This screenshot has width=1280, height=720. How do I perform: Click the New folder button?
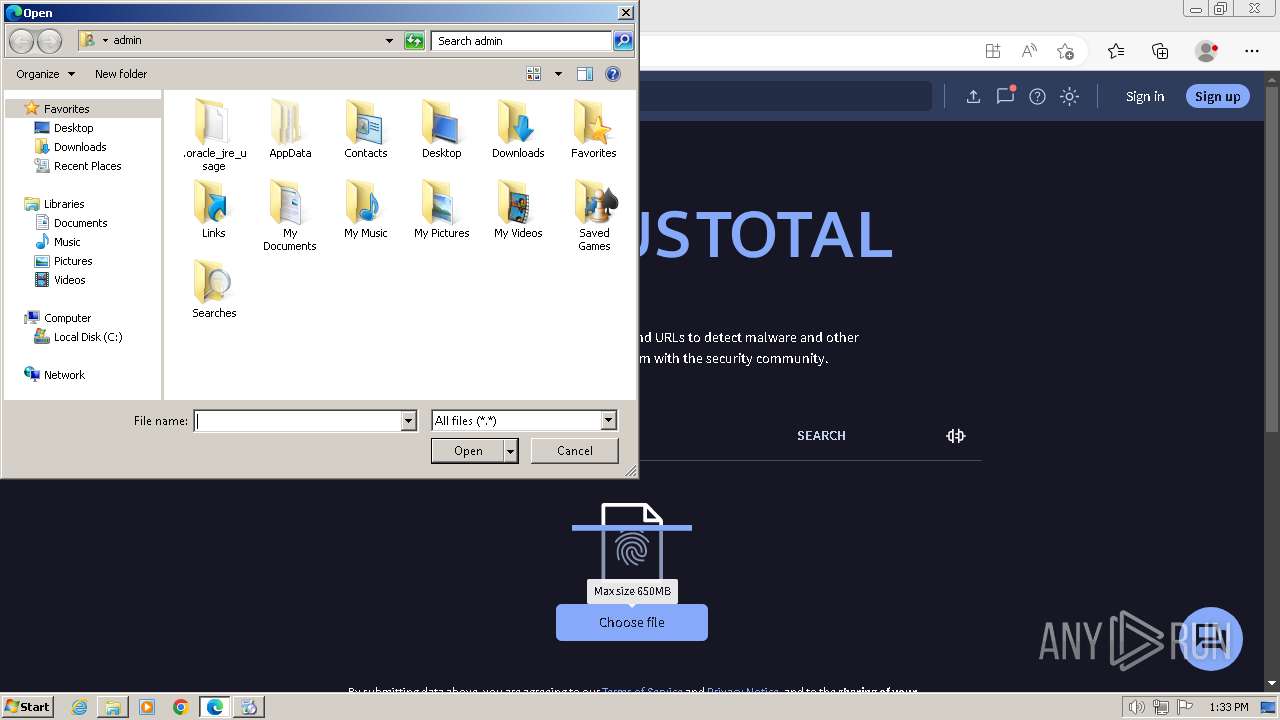[x=121, y=74]
